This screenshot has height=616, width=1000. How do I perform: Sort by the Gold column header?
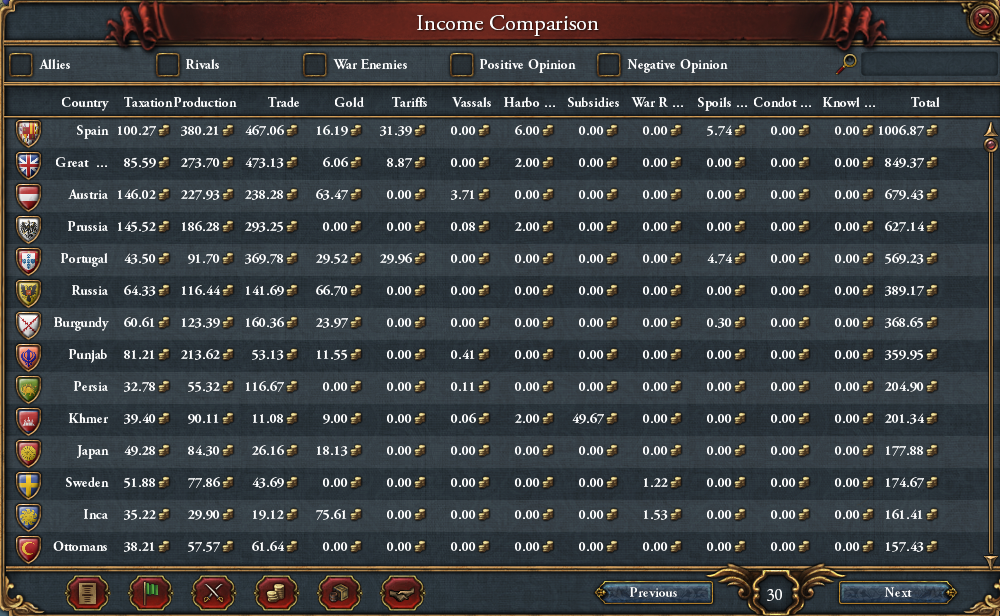[x=349, y=102]
